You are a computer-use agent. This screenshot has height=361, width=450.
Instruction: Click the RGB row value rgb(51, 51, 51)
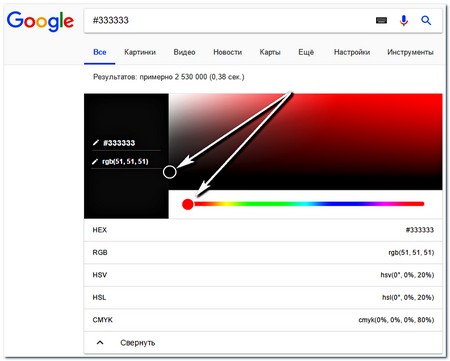pos(411,253)
